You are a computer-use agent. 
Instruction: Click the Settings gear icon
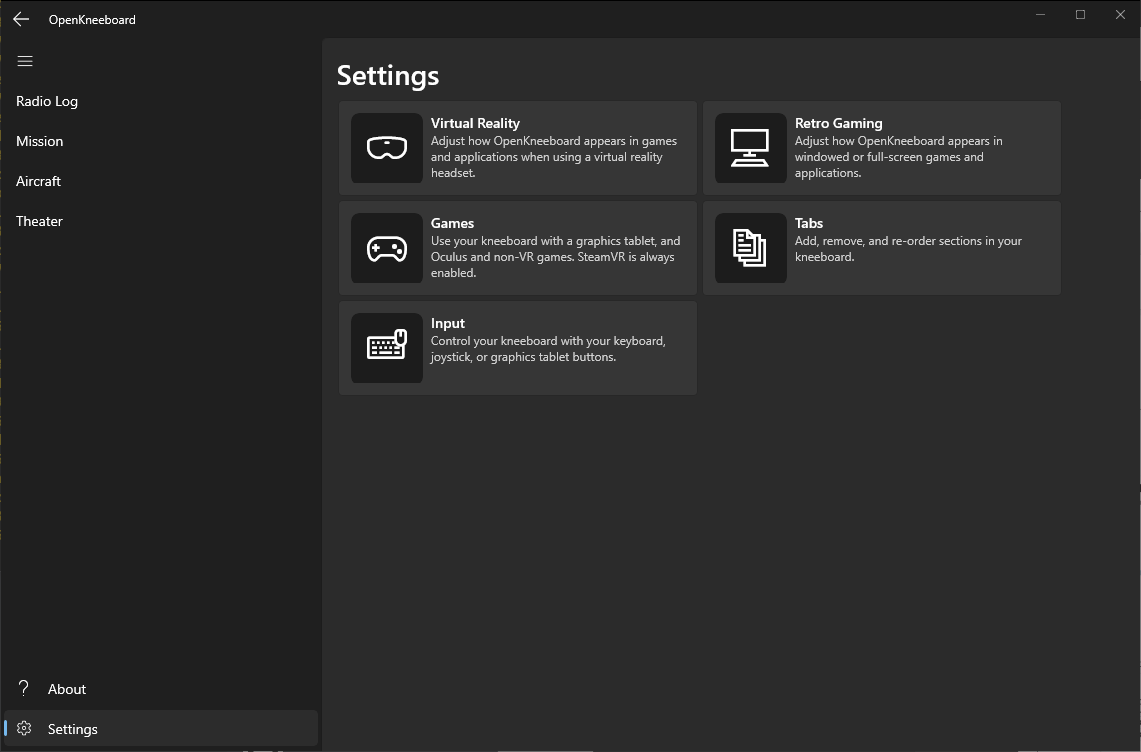24,729
